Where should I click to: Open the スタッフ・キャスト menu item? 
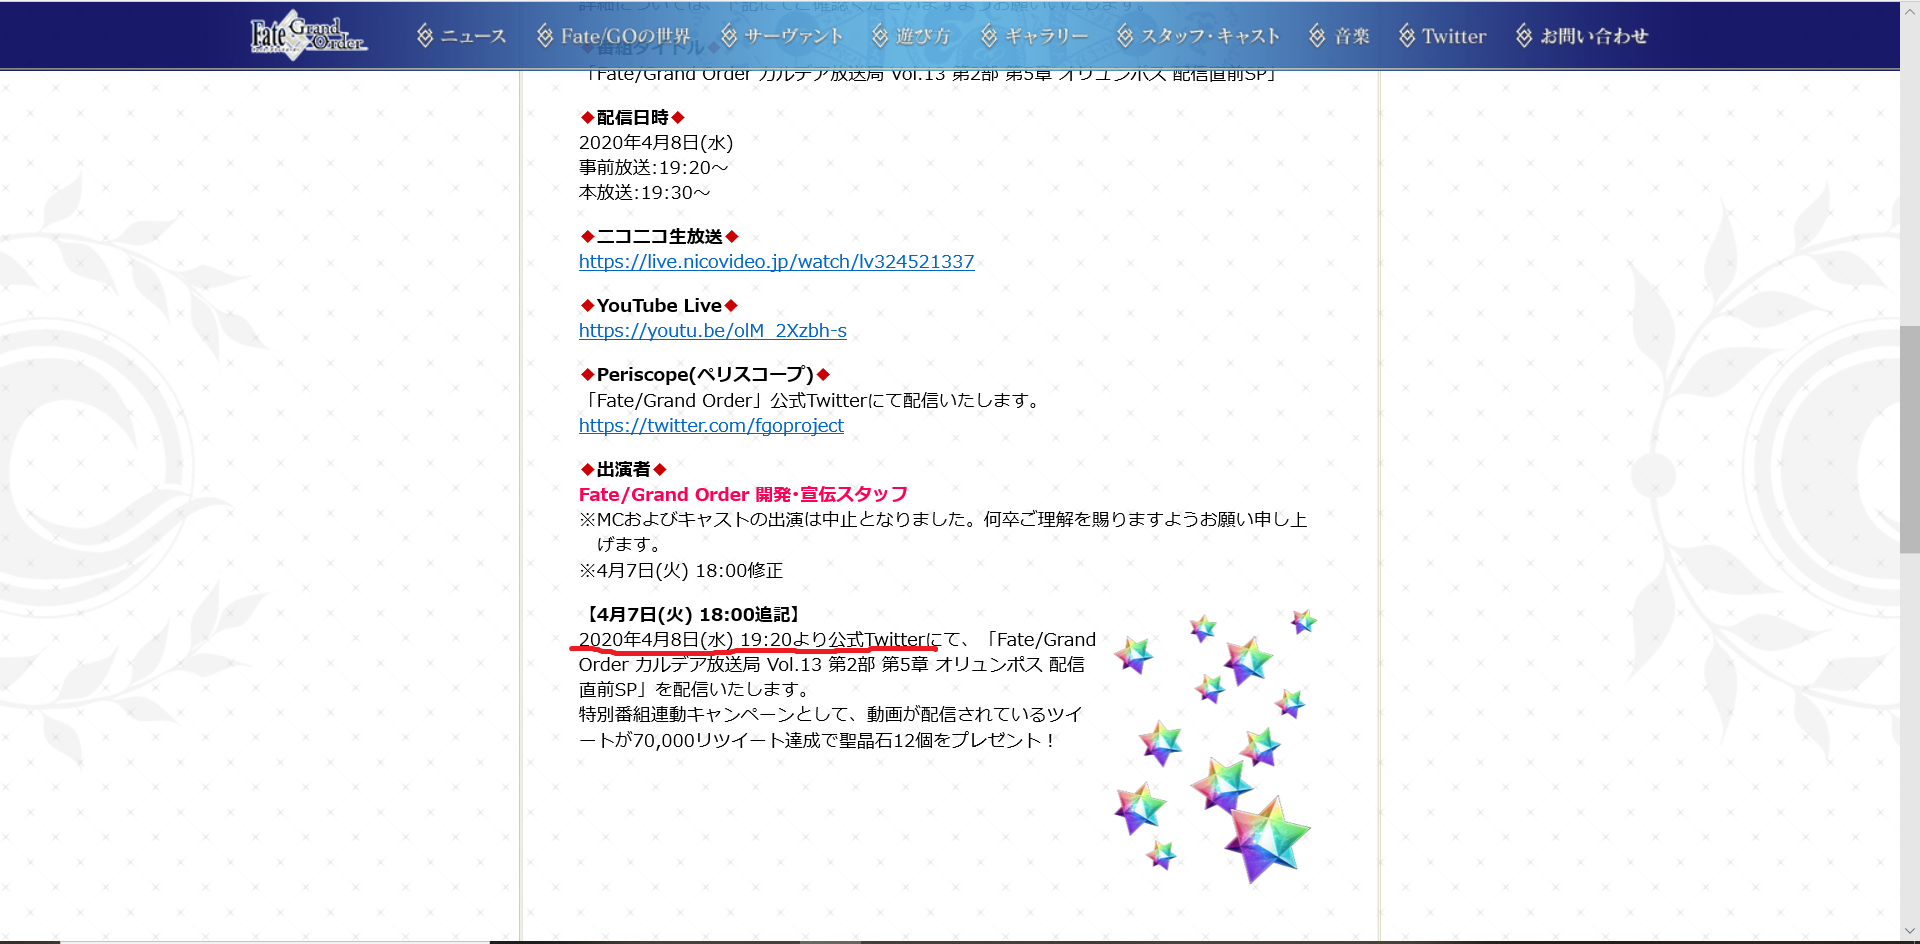1210,36
